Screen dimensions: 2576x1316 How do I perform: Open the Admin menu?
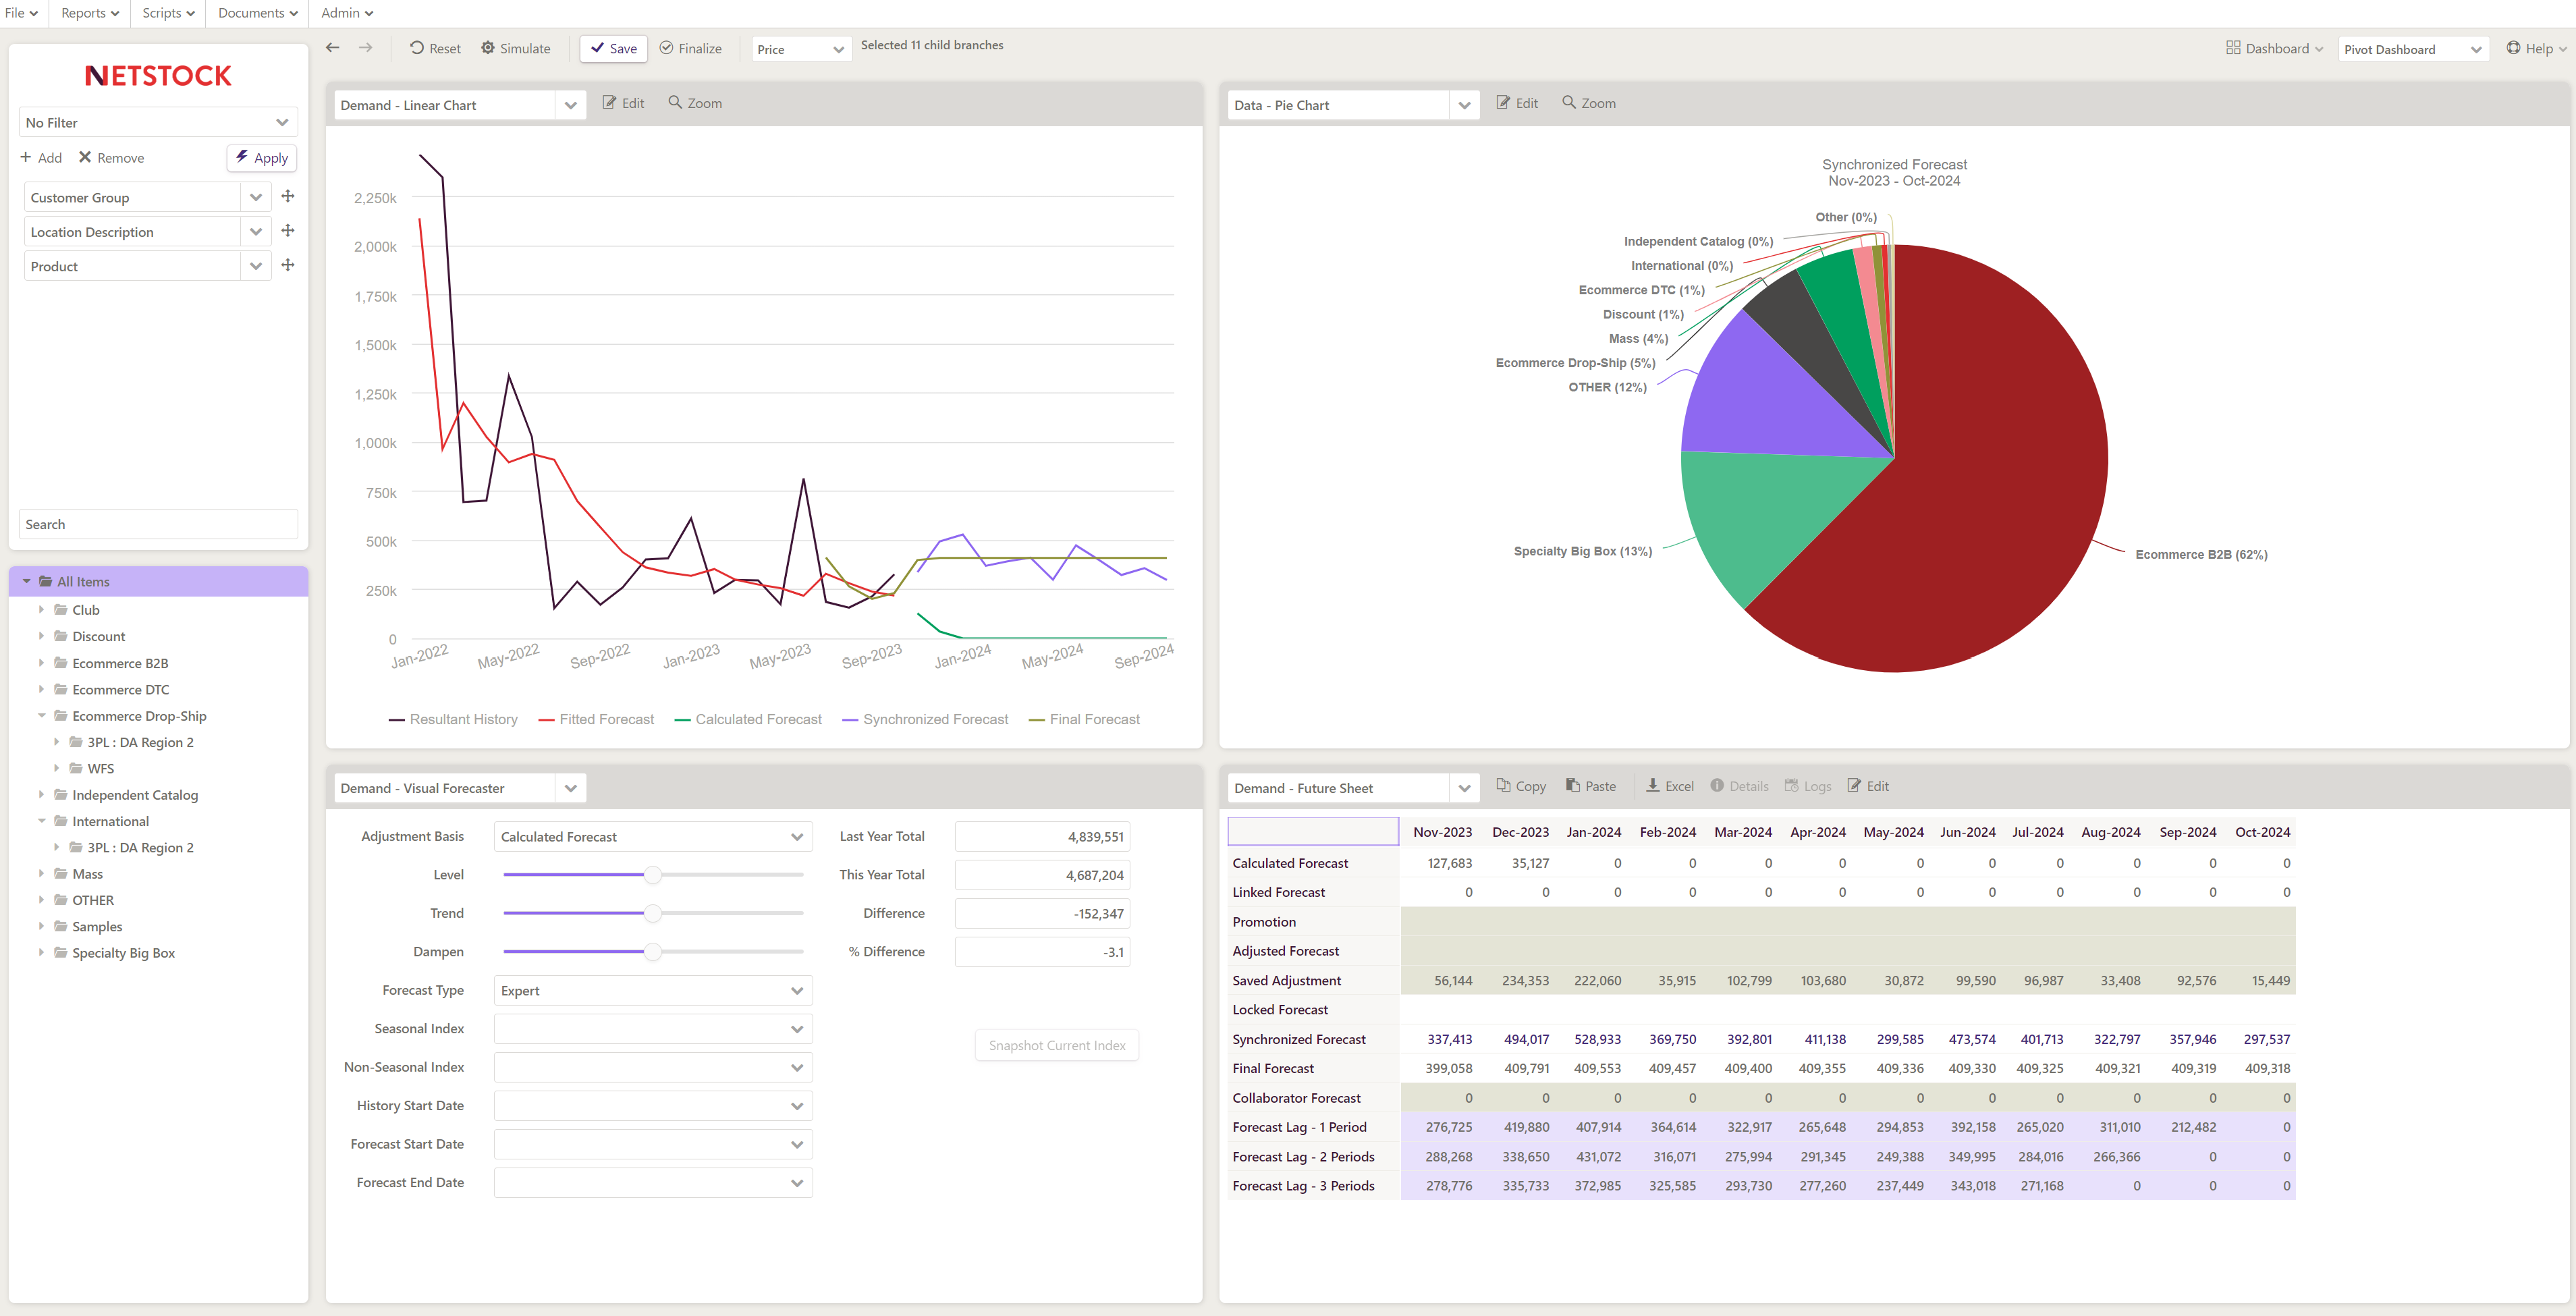click(x=345, y=13)
